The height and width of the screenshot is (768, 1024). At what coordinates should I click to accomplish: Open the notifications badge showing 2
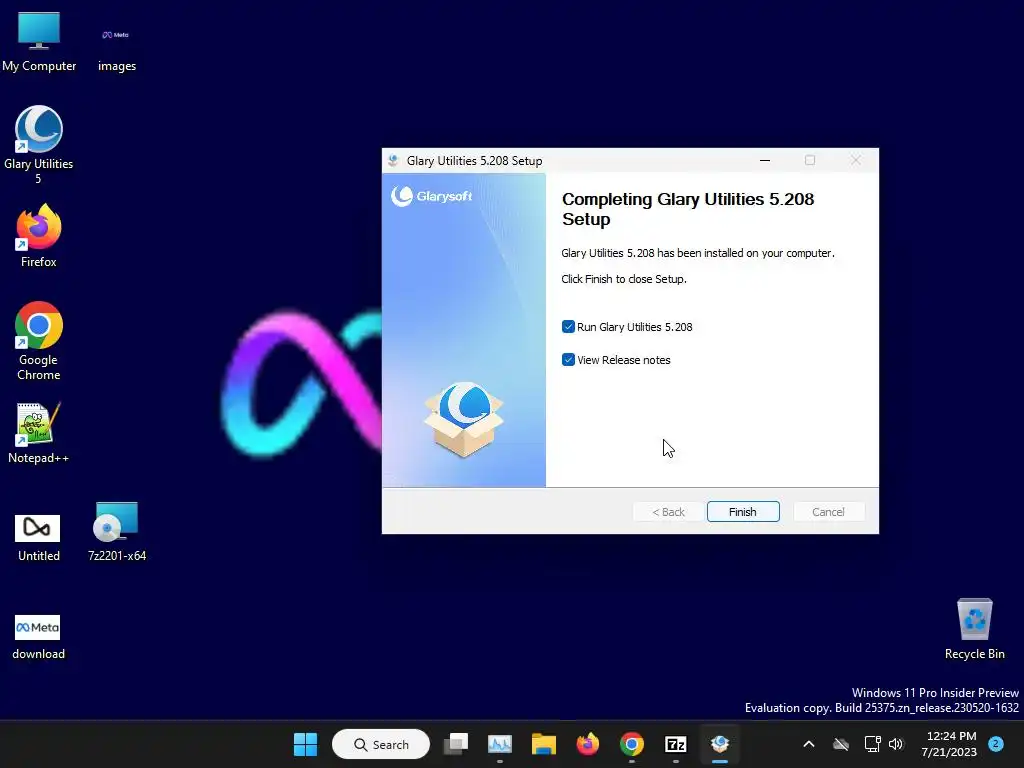click(x=996, y=744)
